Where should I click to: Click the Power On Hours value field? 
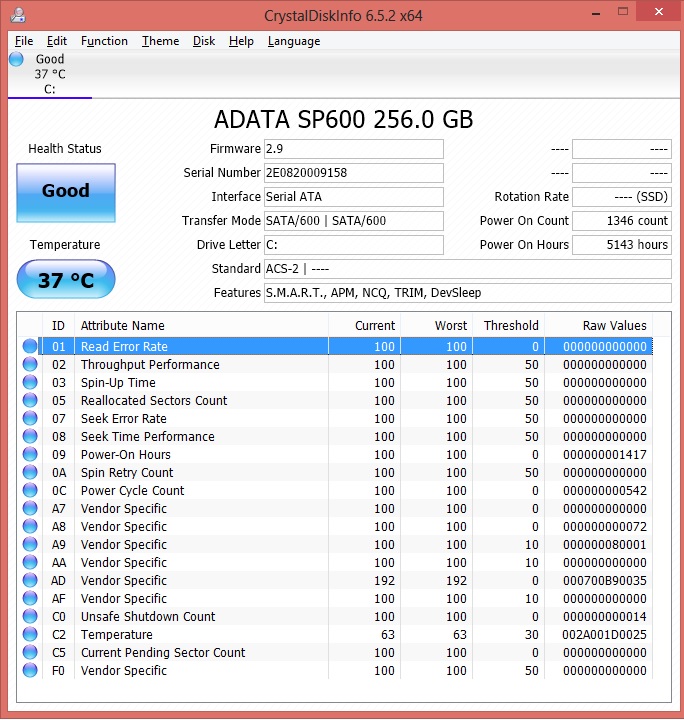tap(622, 245)
